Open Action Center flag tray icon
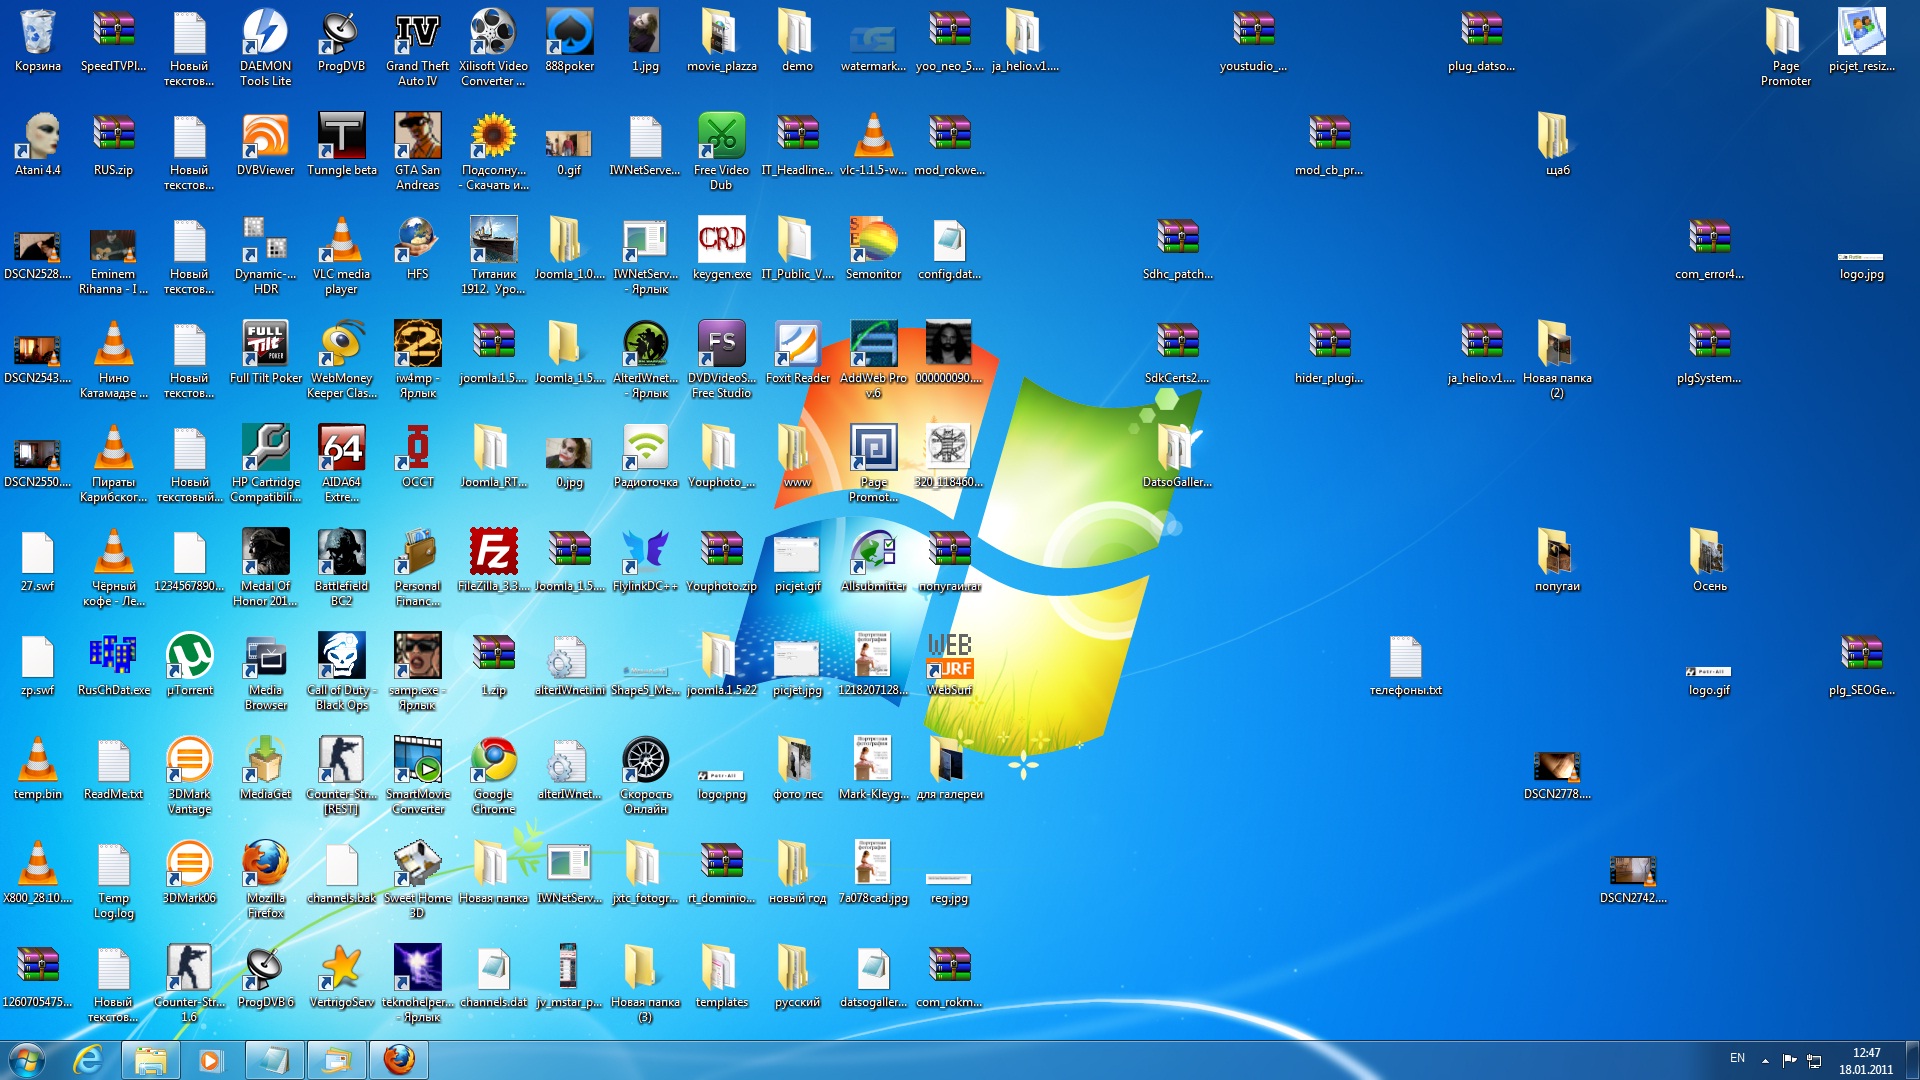 (1789, 1060)
